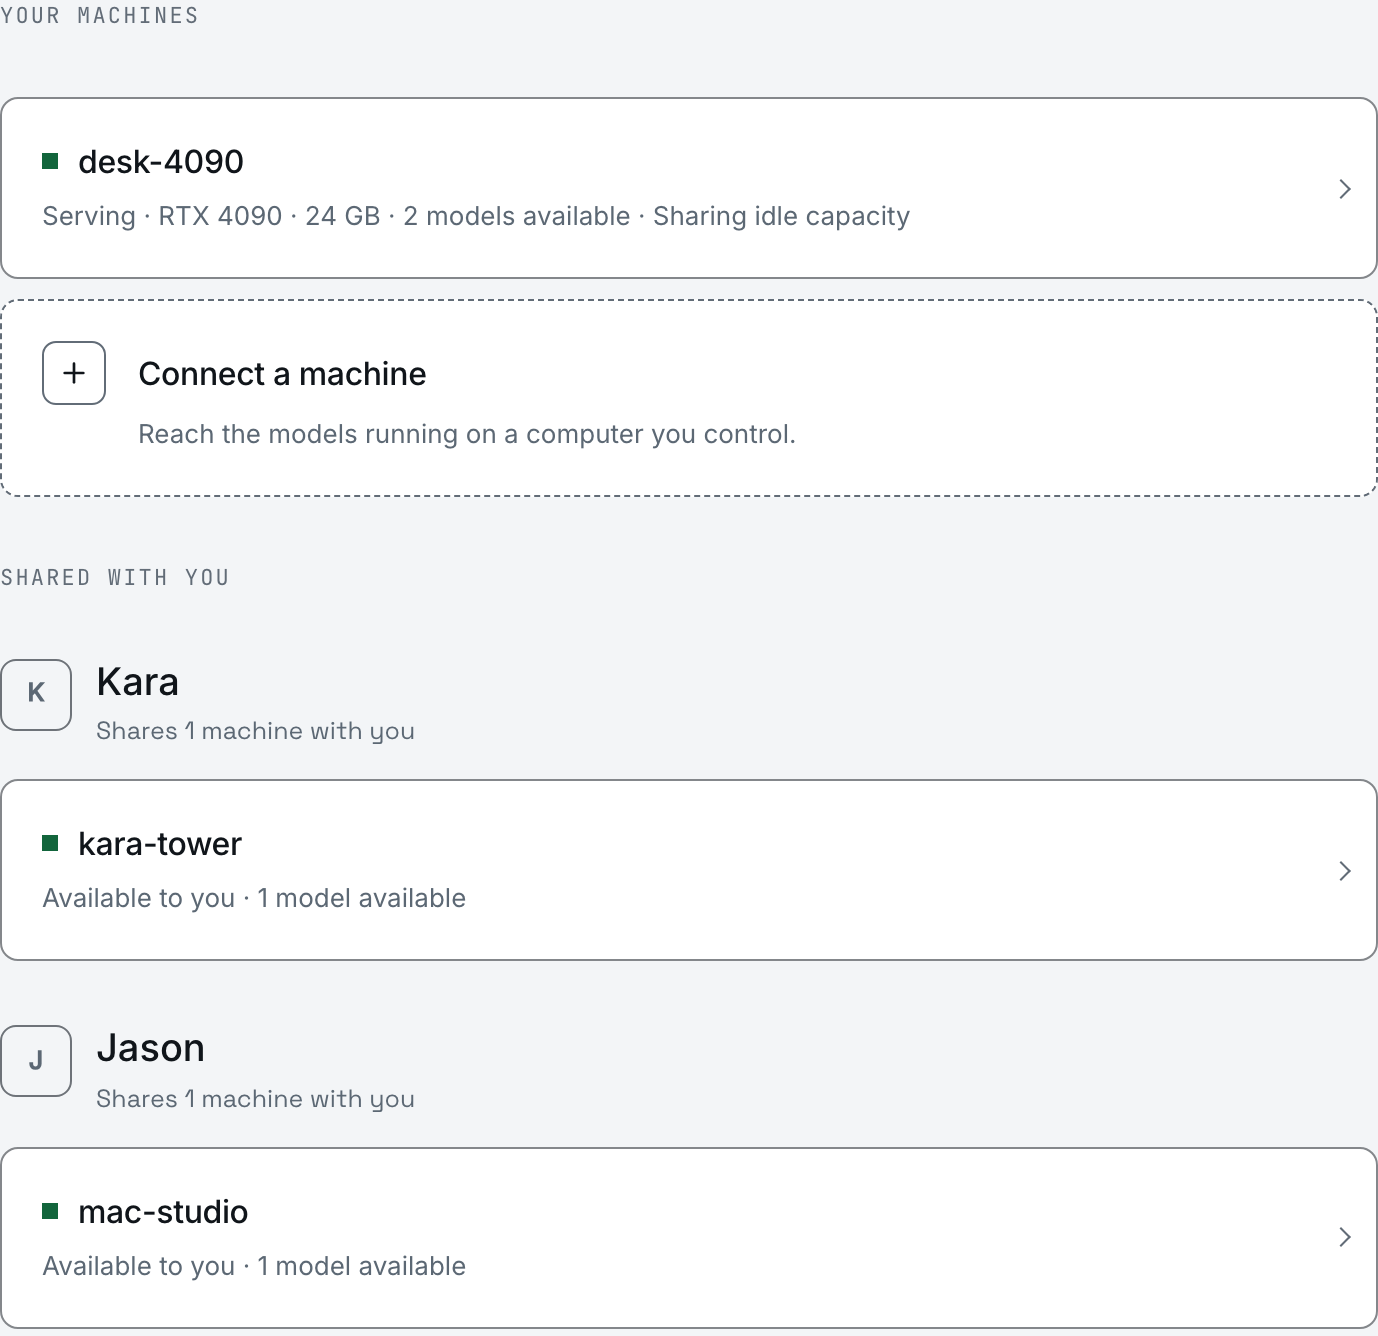Click the green status square beside desk-4090
Viewport: 1378px width, 1336px height.
point(50,161)
